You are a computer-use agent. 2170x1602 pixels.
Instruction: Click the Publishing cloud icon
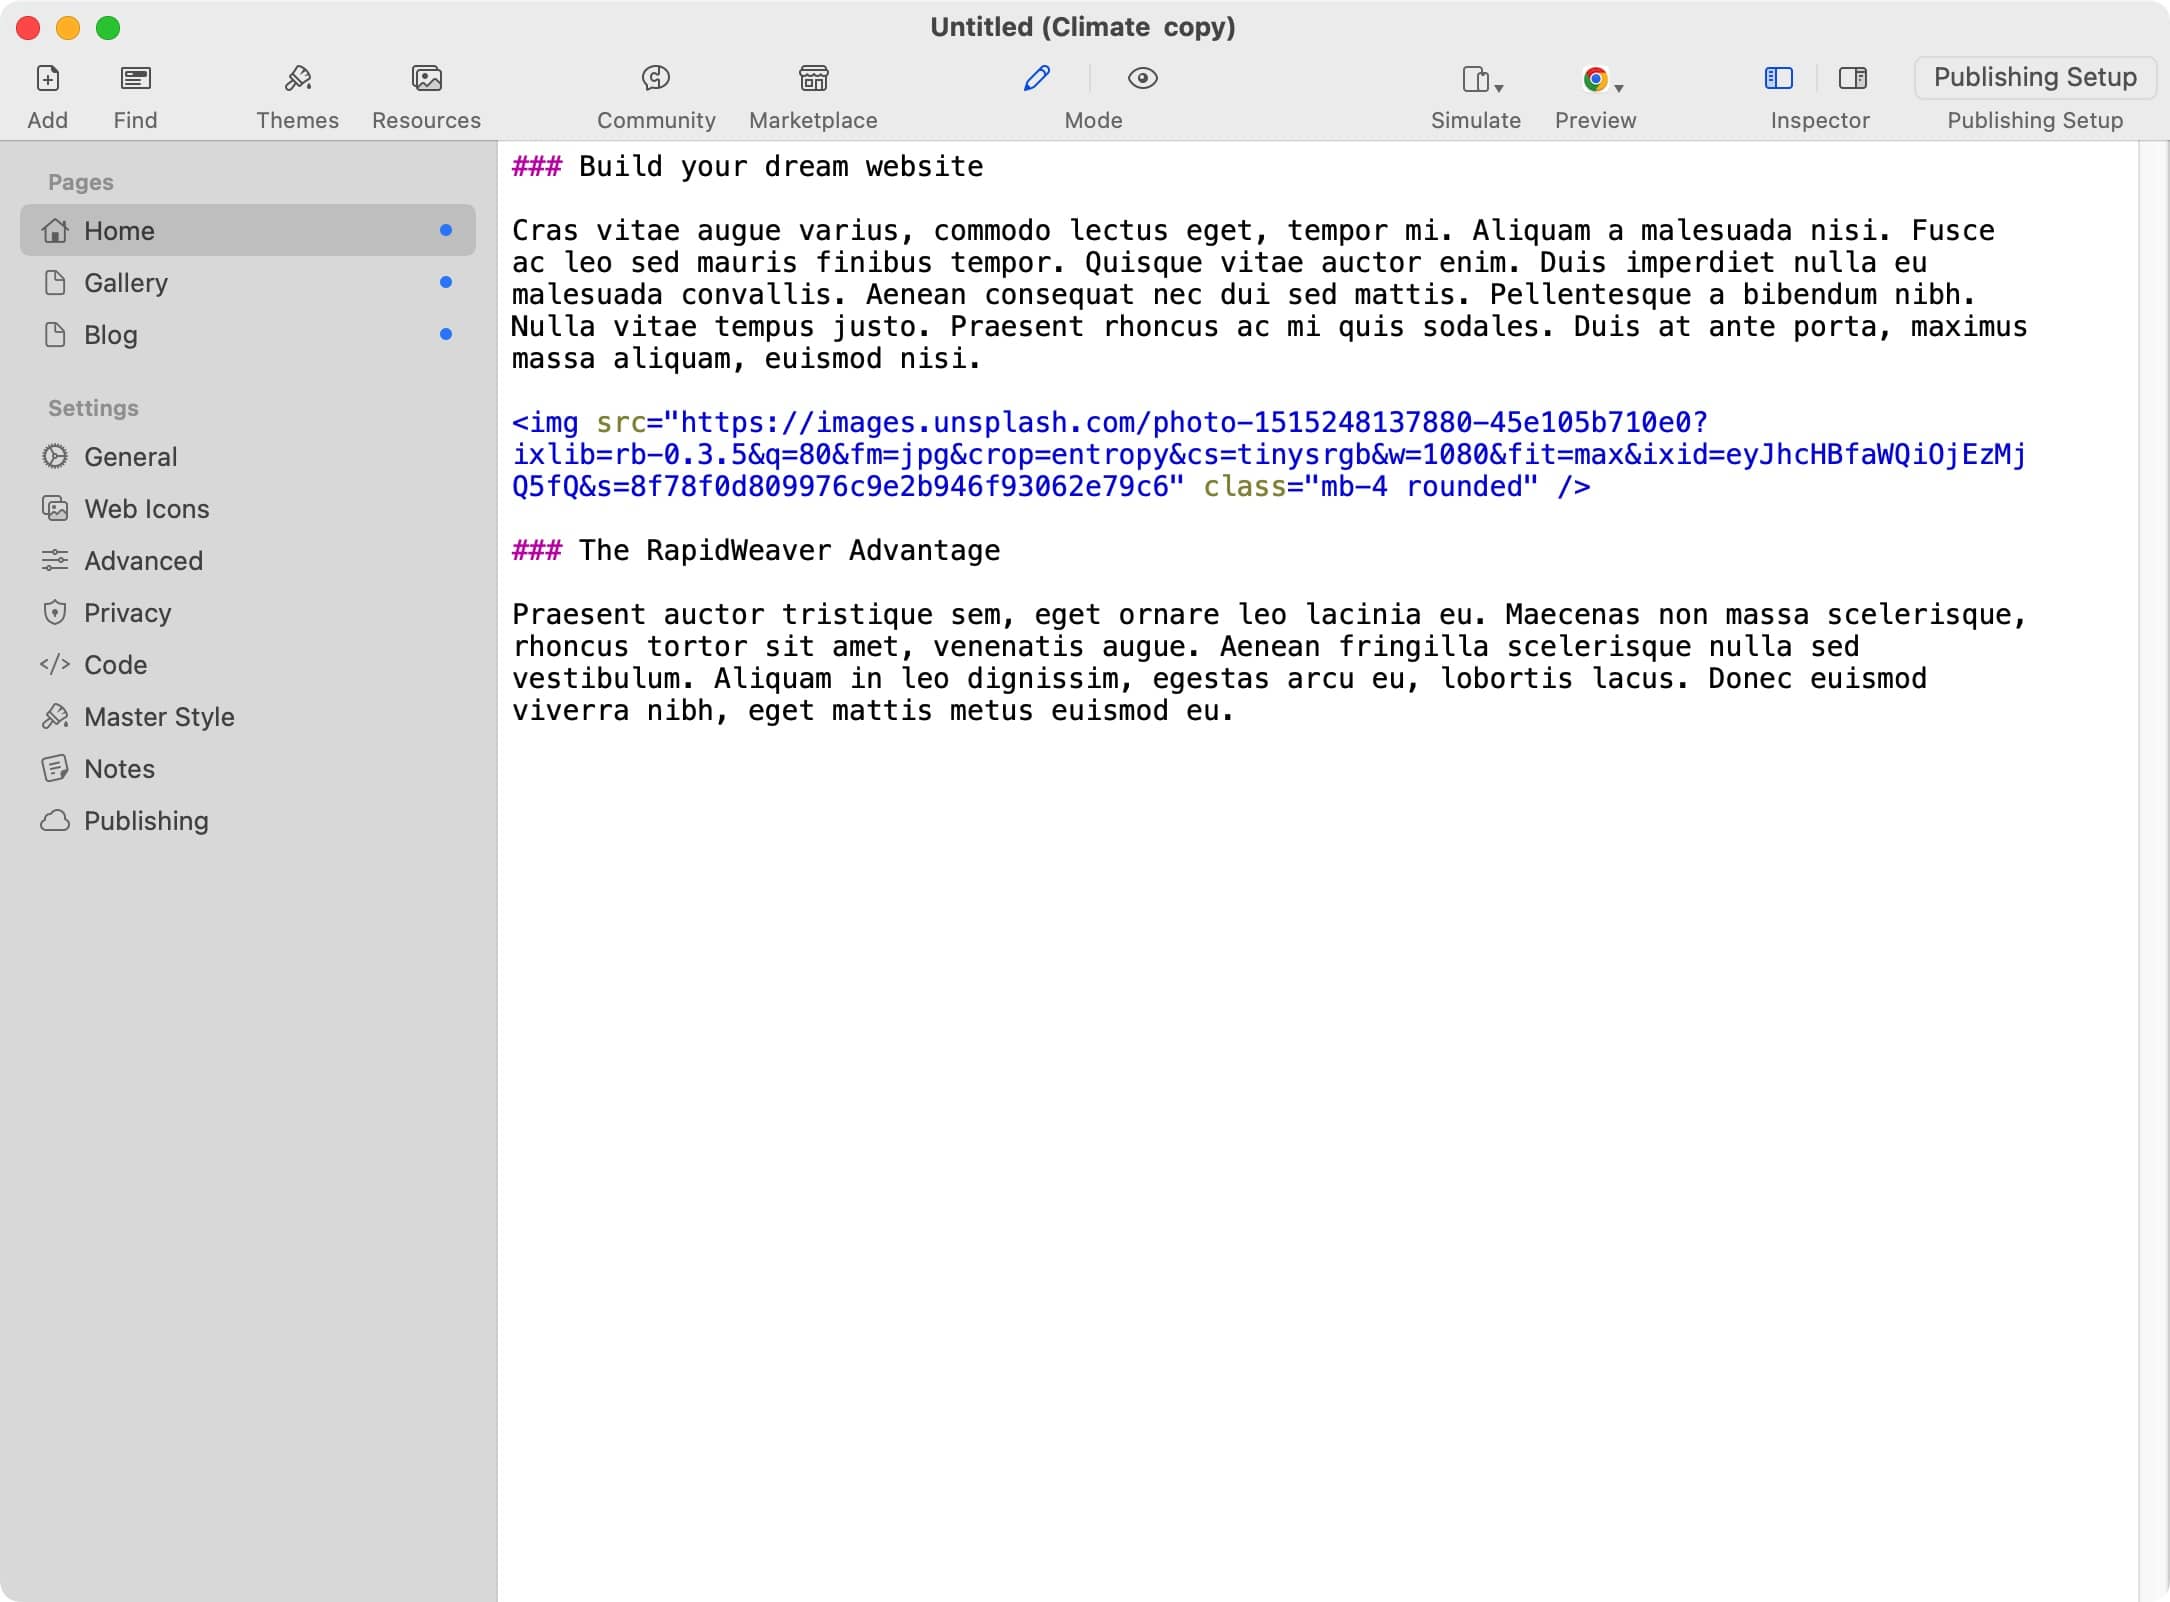pyautogui.click(x=55, y=820)
